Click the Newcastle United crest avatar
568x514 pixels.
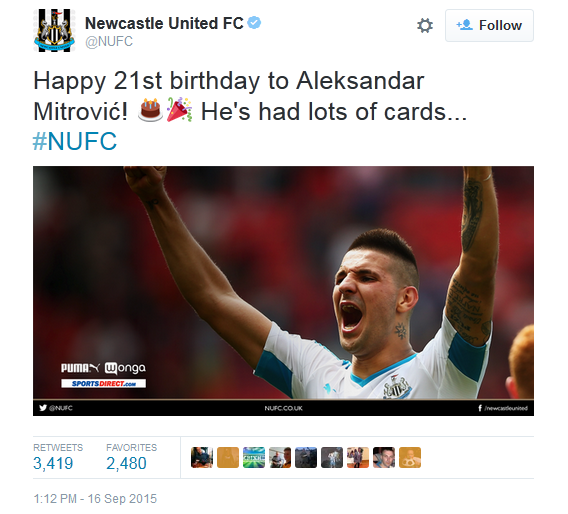click(x=54, y=30)
